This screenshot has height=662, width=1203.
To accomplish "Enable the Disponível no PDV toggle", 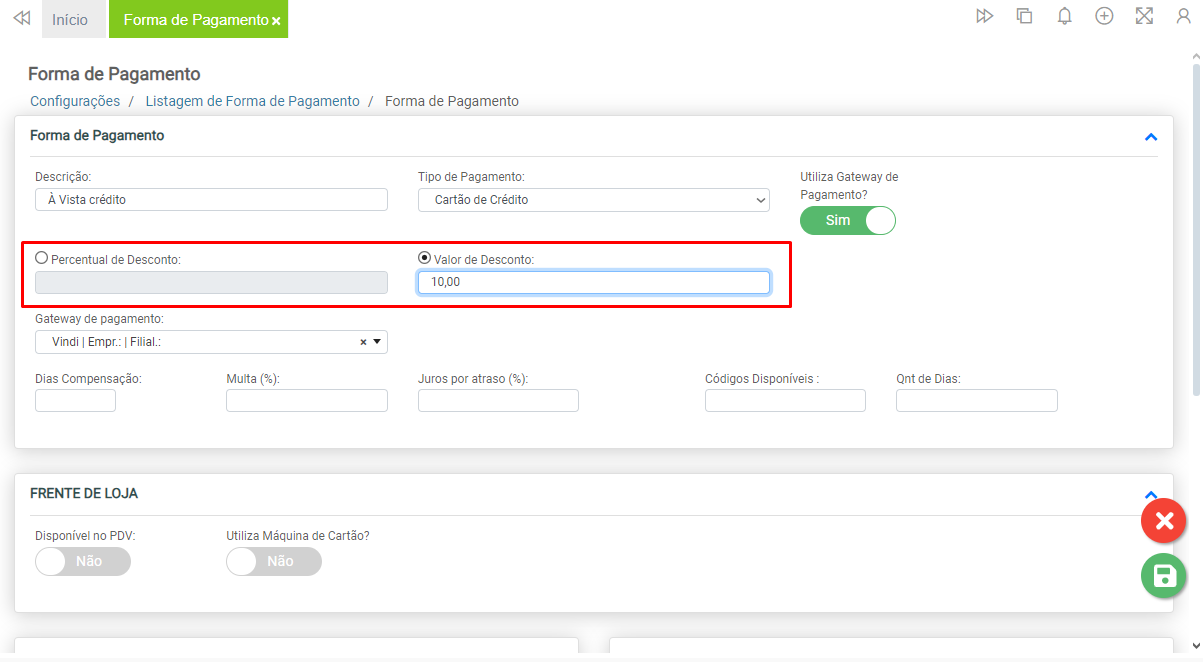I will click(82, 562).
